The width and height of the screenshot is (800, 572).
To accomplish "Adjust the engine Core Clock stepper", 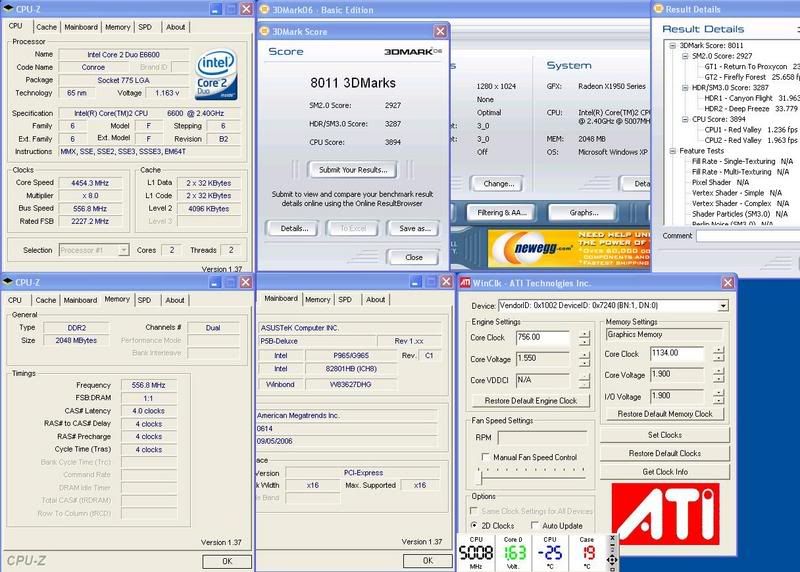I will pos(584,337).
